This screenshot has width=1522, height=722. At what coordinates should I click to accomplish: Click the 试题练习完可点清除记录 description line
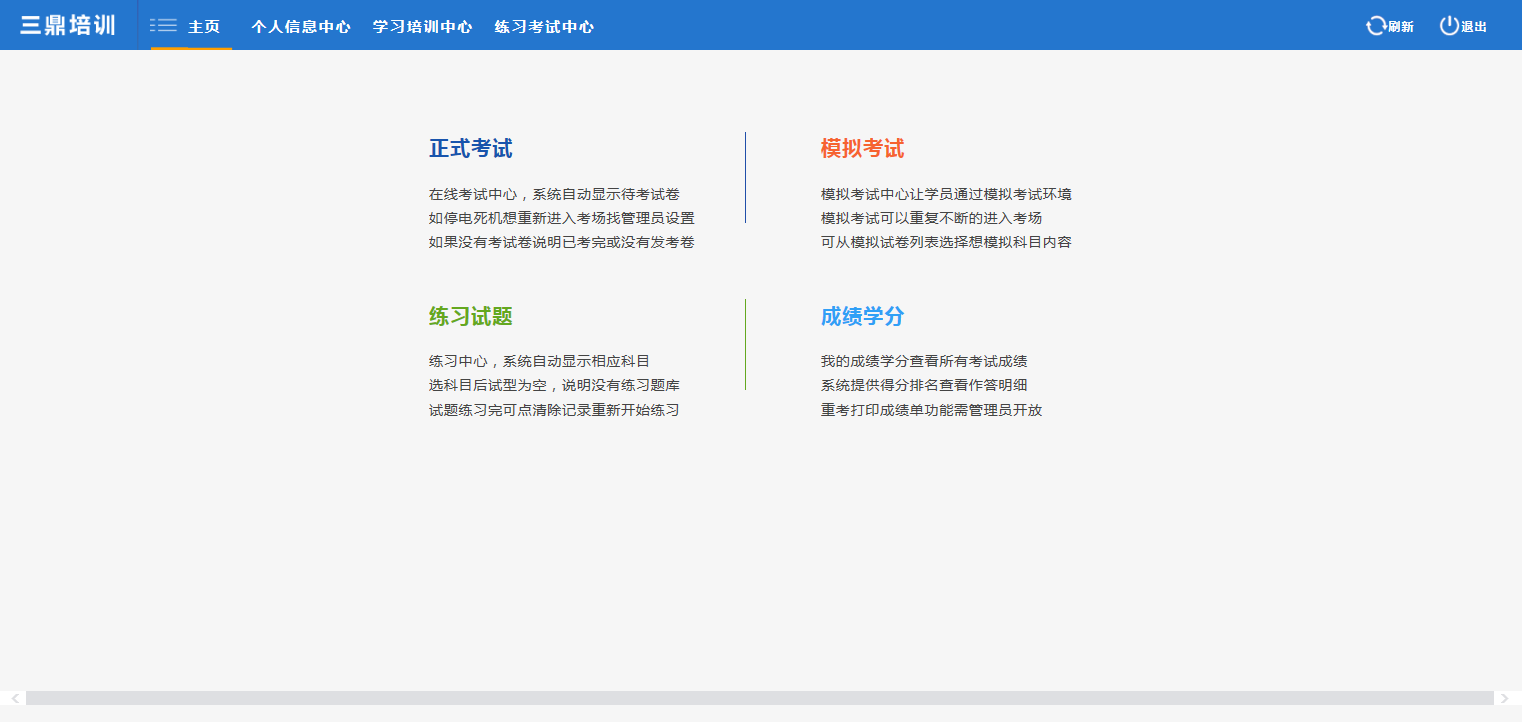[x=554, y=410]
